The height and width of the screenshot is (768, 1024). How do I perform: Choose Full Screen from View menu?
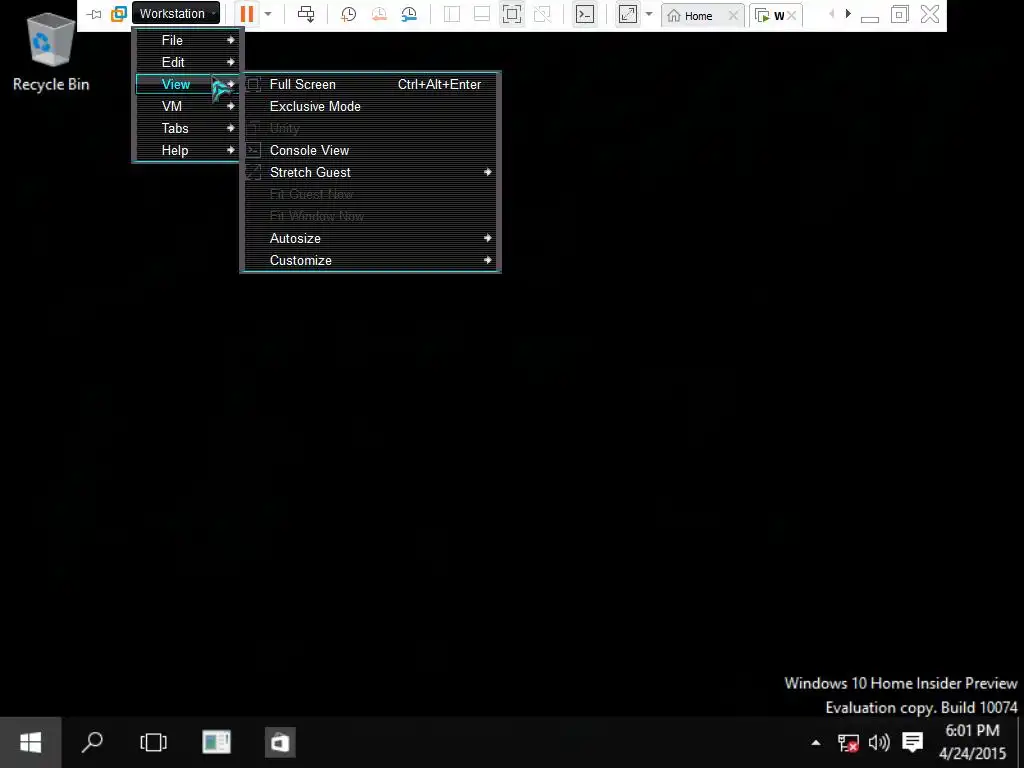click(370, 84)
